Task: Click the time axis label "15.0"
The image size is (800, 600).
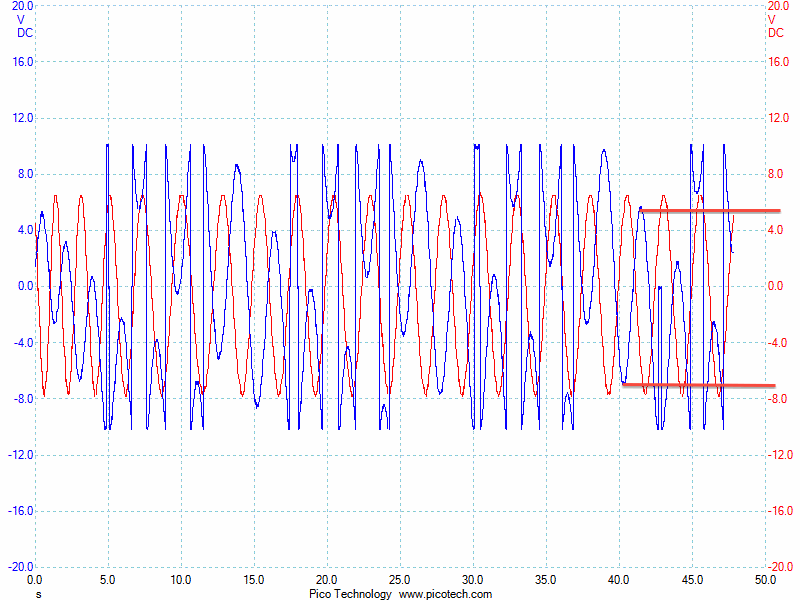Action: (x=254, y=580)
